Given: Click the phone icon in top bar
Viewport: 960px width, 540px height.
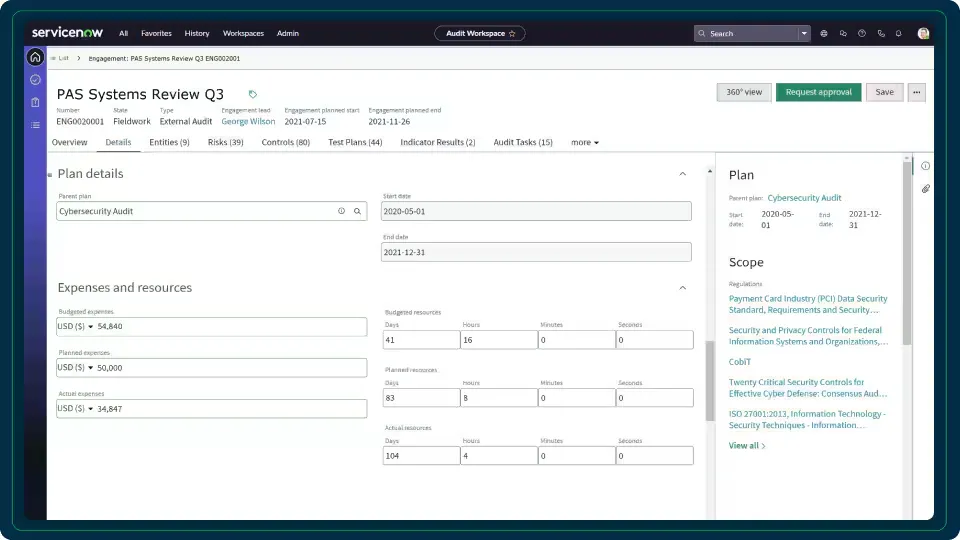Looking at the screenshot, I should click(x=881, y=34).
